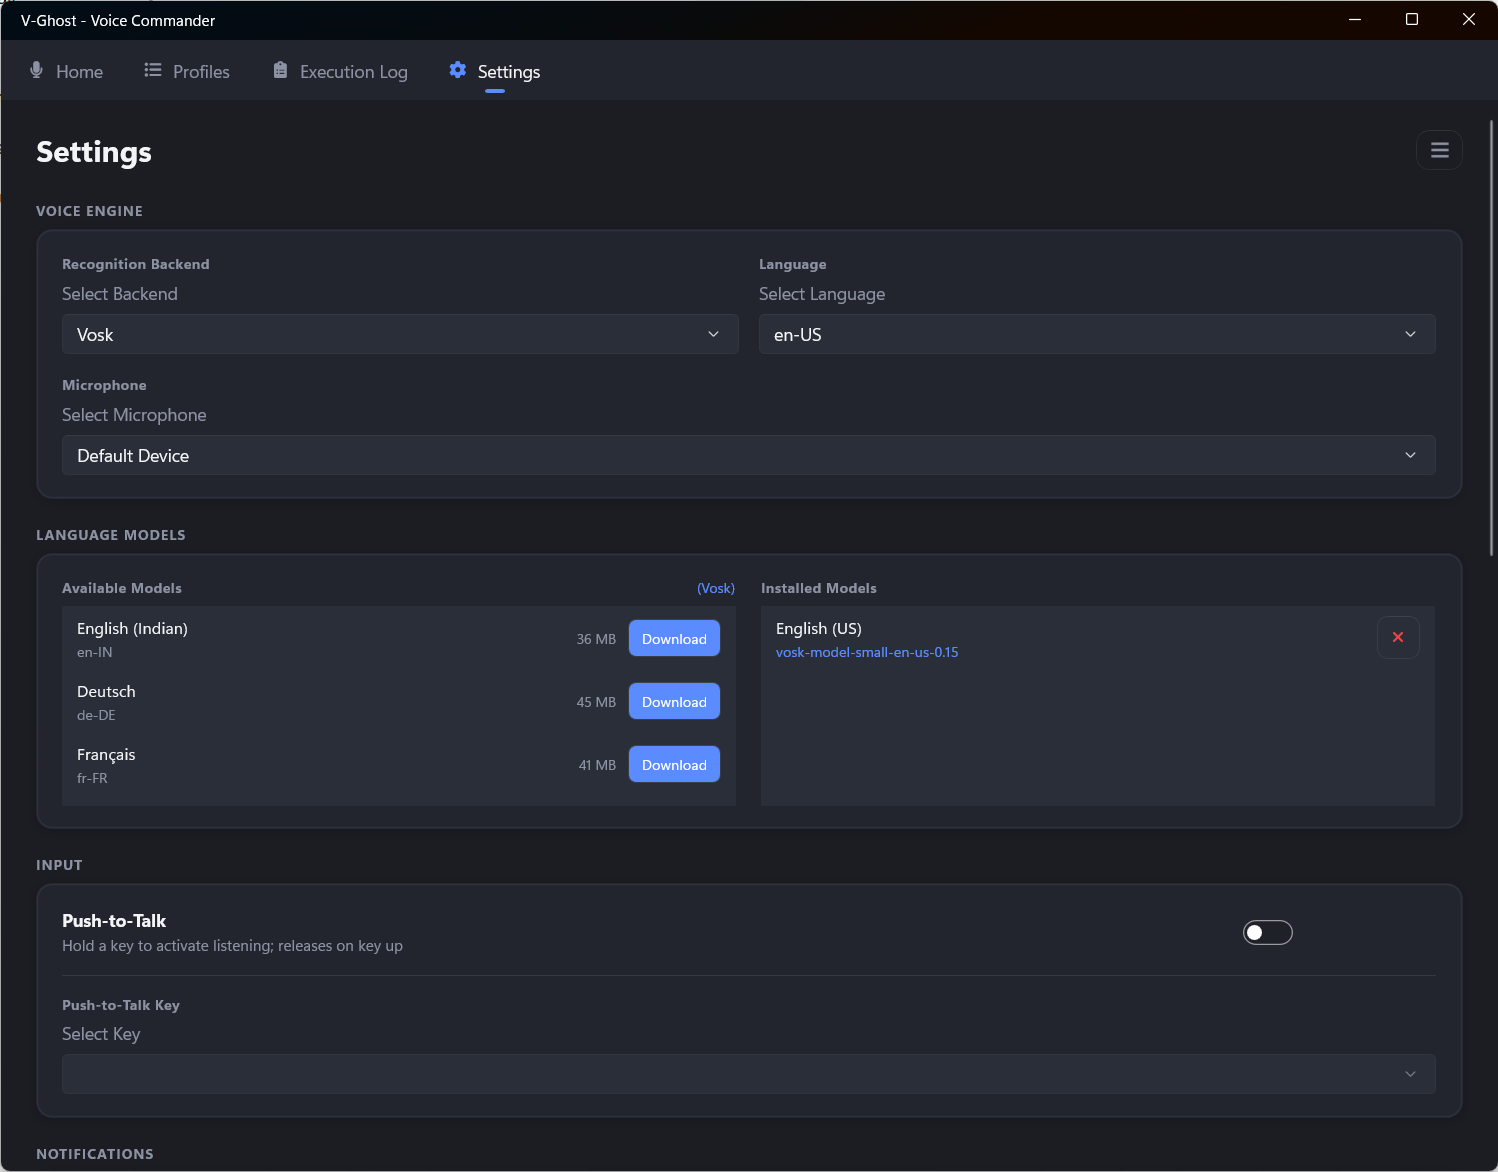Click the microphone Home icon
Image resolution: width=1498 pixels, height=1172 pixels.
tap(37, 70)
